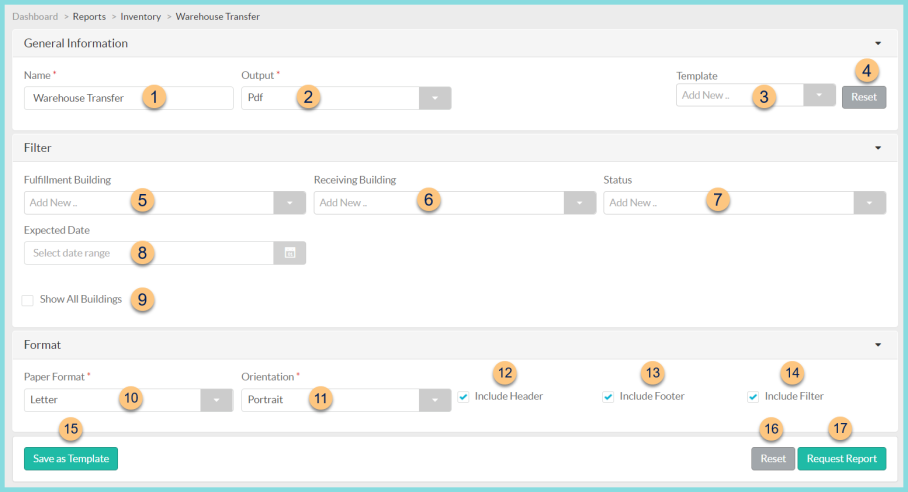
Task: Open the Paper Format dropdown arrow
Action: pos(217,400)
